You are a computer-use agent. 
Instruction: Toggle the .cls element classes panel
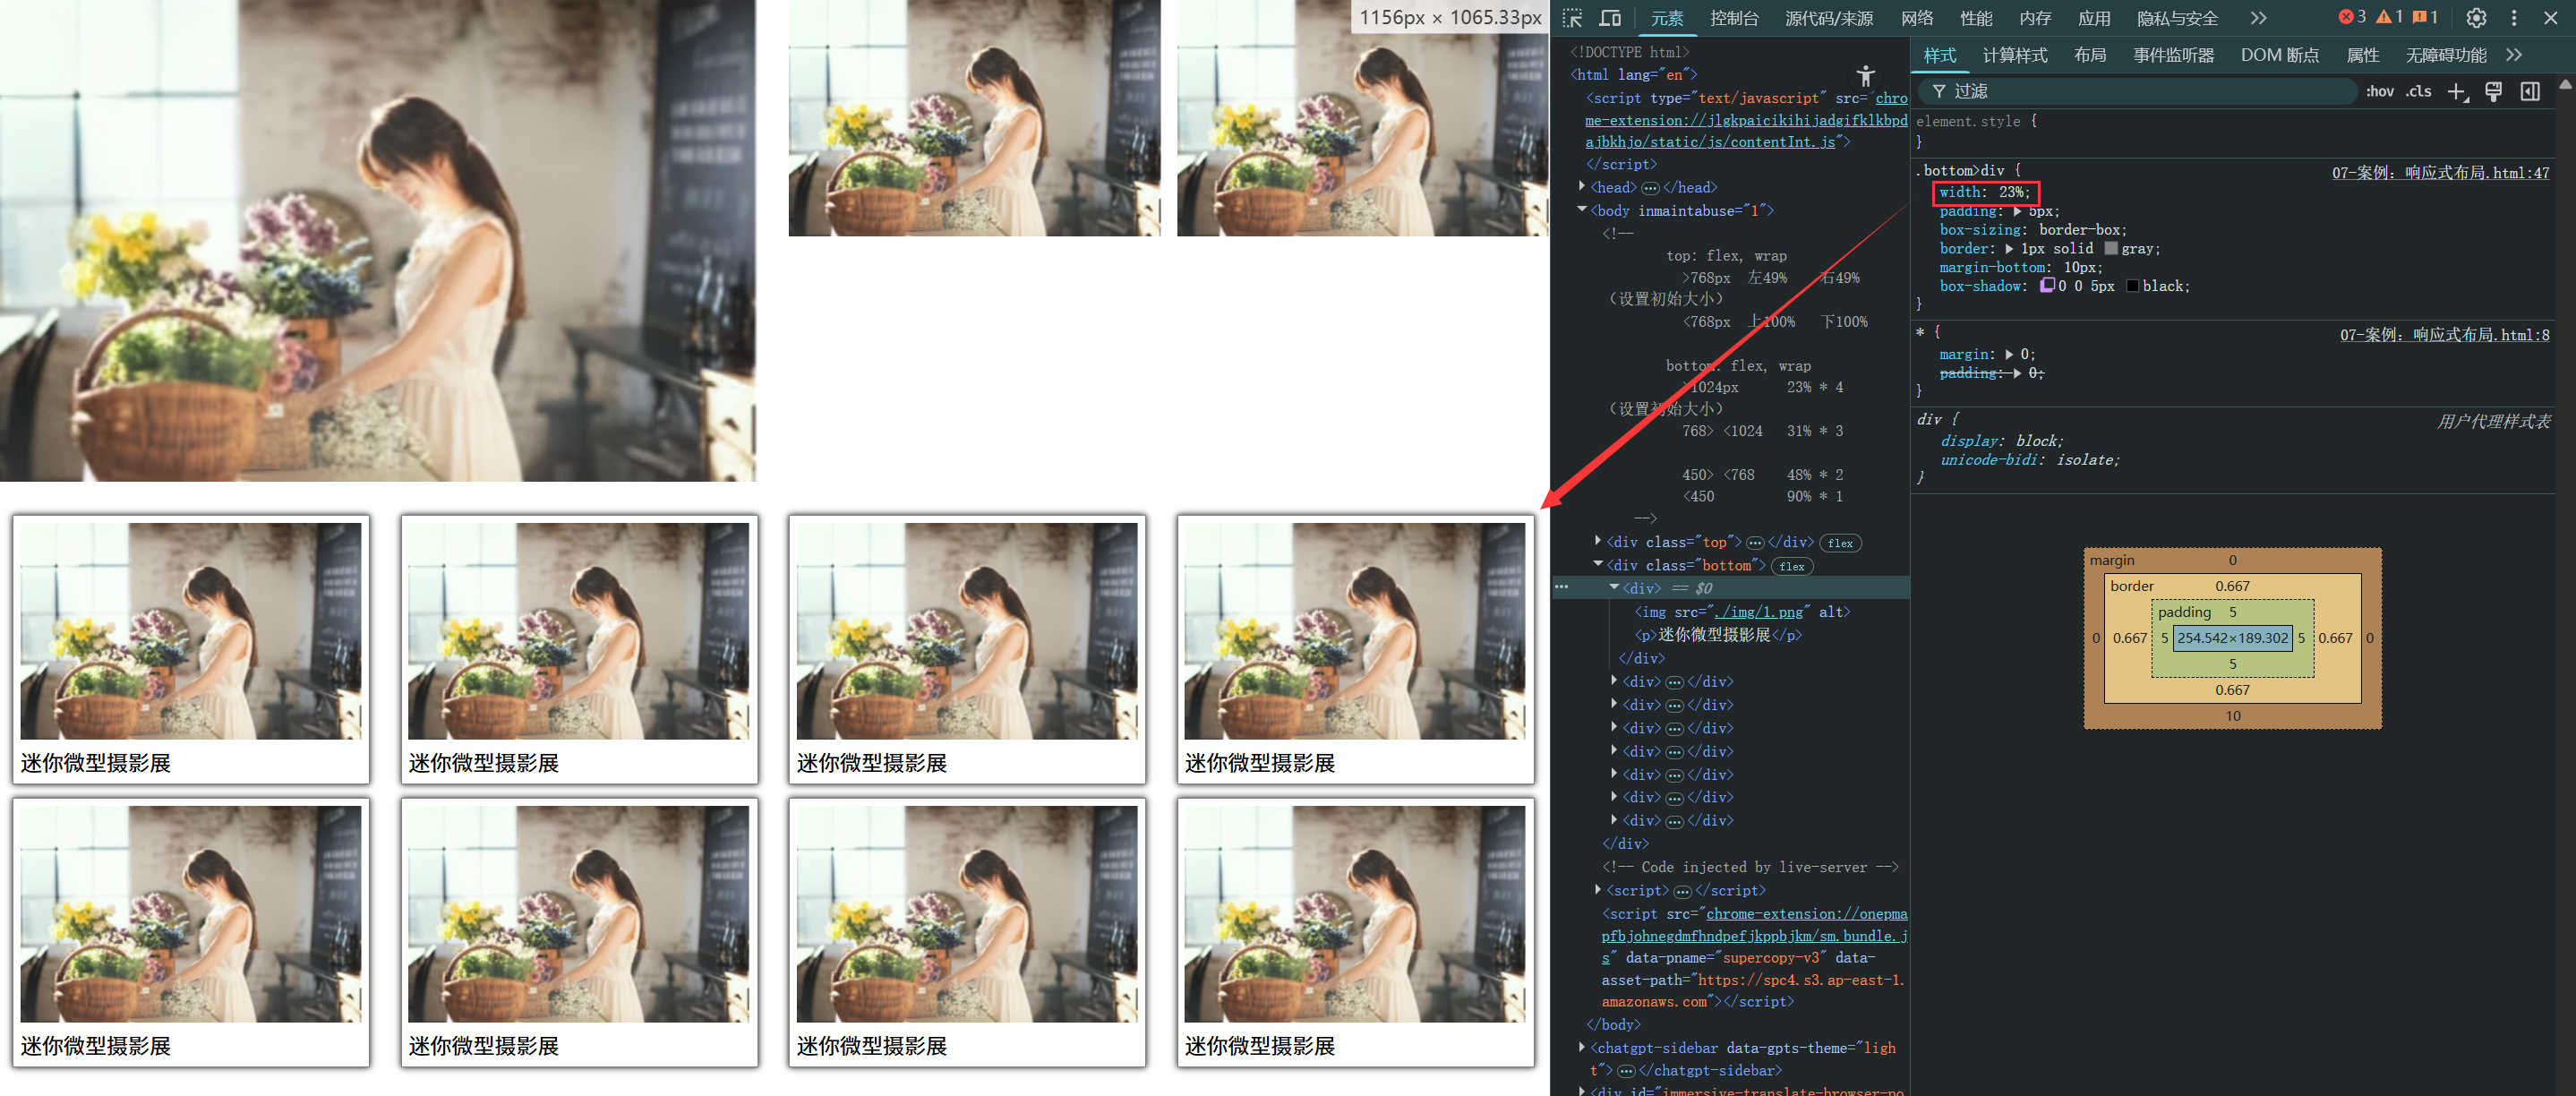pos(2418,91)
